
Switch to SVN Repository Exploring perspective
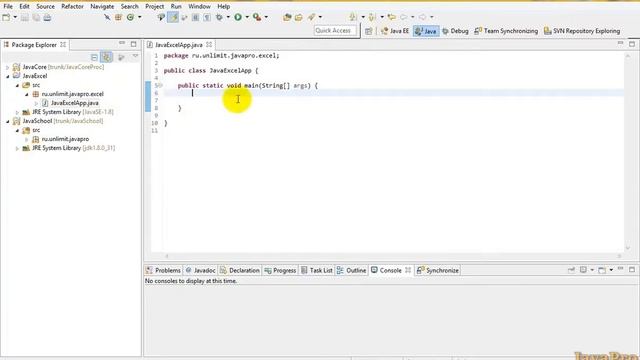coord(582,31)
